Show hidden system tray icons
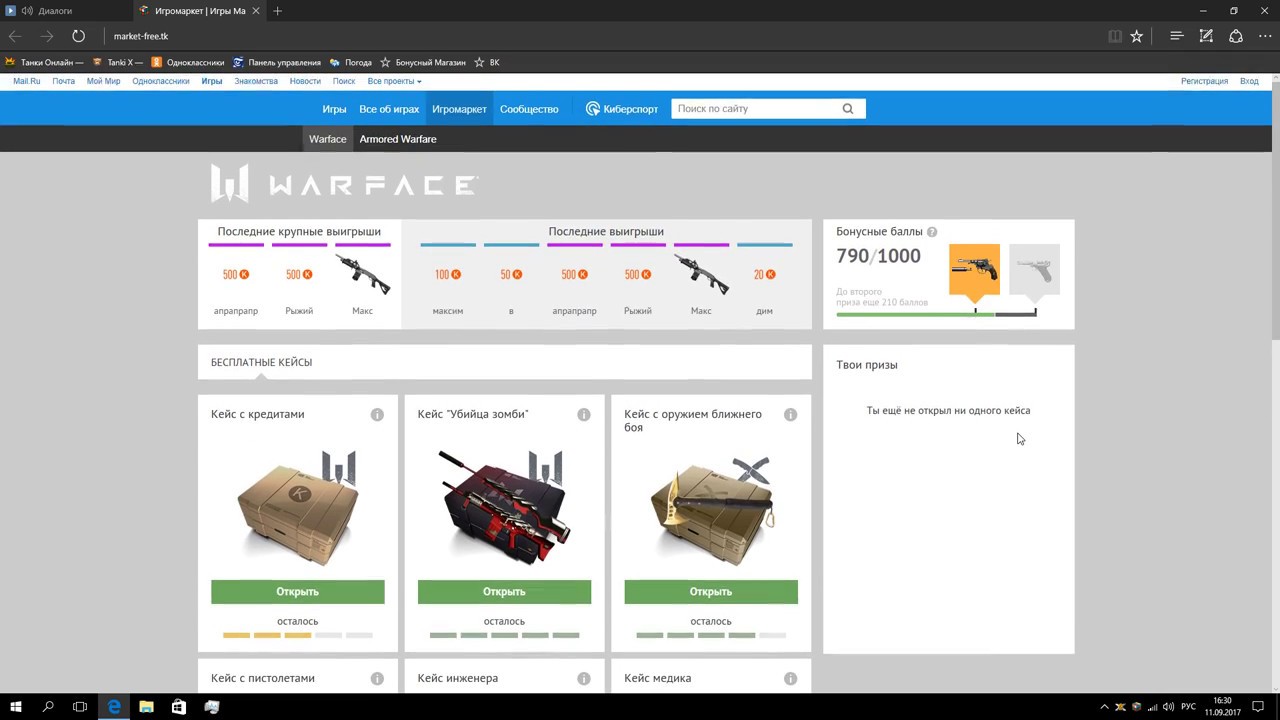Screen dimensions: 1280x720 point(1104,707)
